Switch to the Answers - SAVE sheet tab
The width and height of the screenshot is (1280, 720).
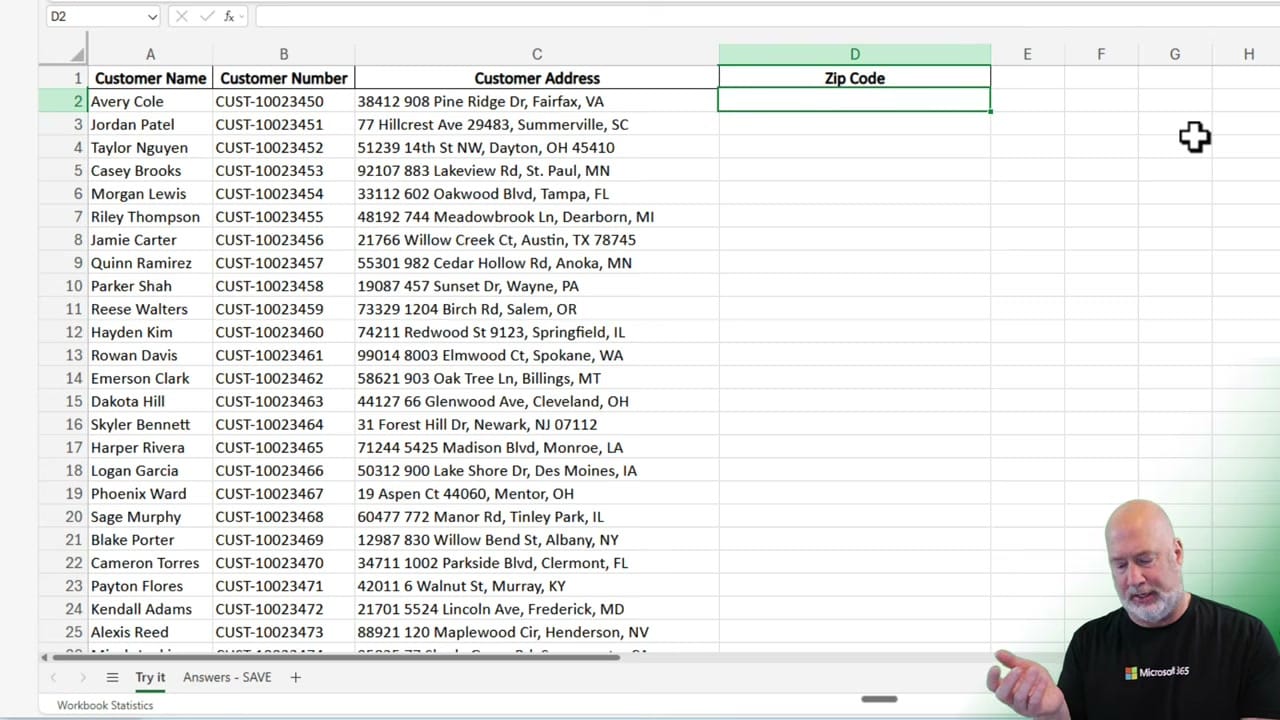click(x=226, y=677)
